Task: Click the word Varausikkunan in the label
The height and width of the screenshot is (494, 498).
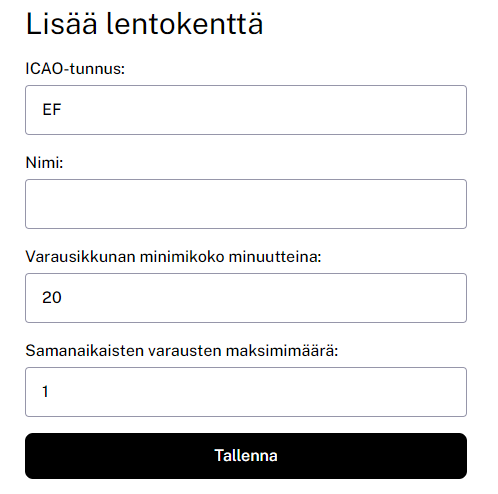Action: 80,257
